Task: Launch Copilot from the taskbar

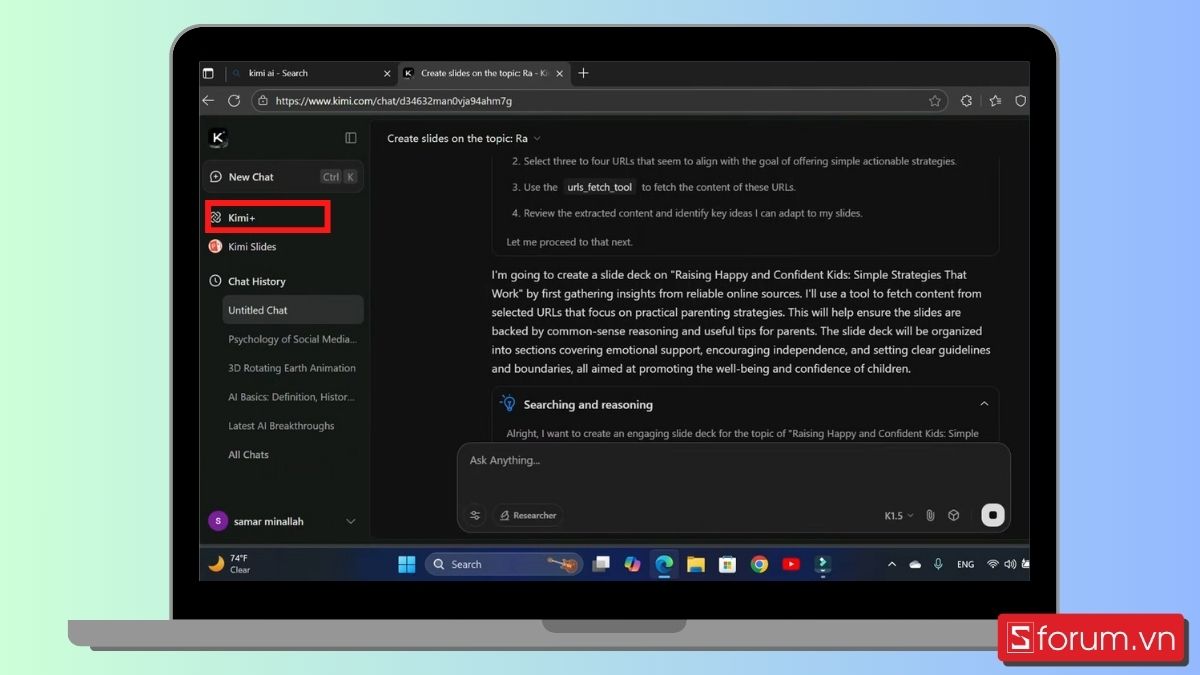Action: (632, 564)
